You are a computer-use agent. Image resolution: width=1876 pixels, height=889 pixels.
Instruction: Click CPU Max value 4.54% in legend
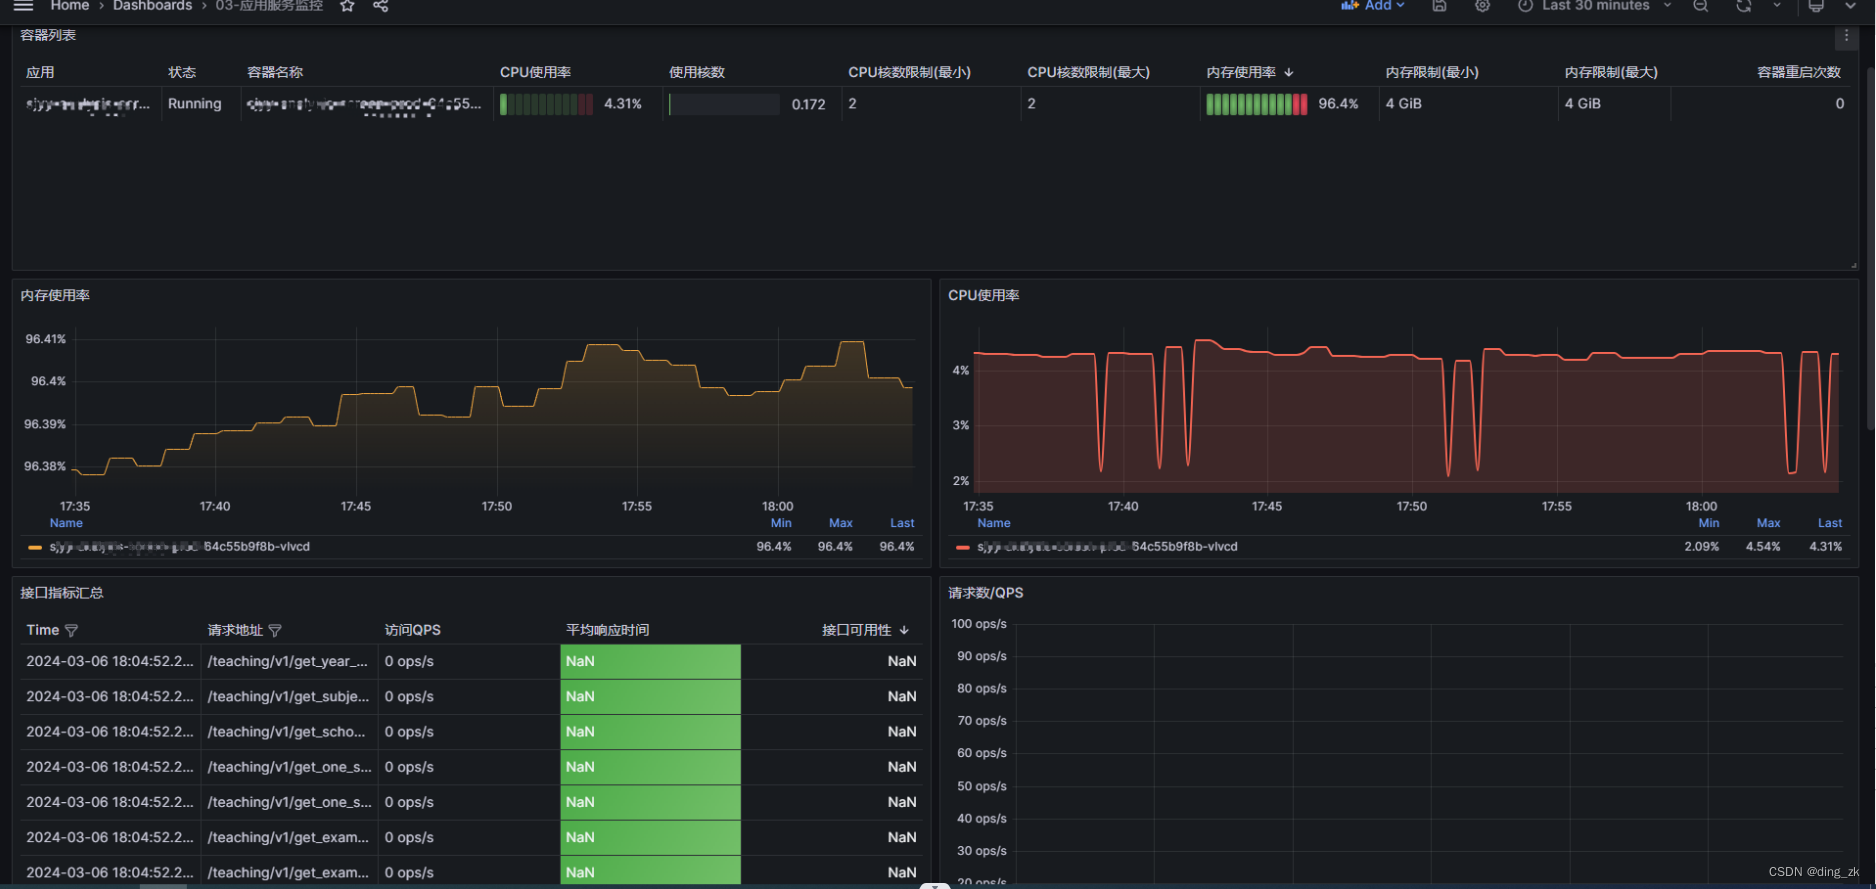[x=1763, y=547]
